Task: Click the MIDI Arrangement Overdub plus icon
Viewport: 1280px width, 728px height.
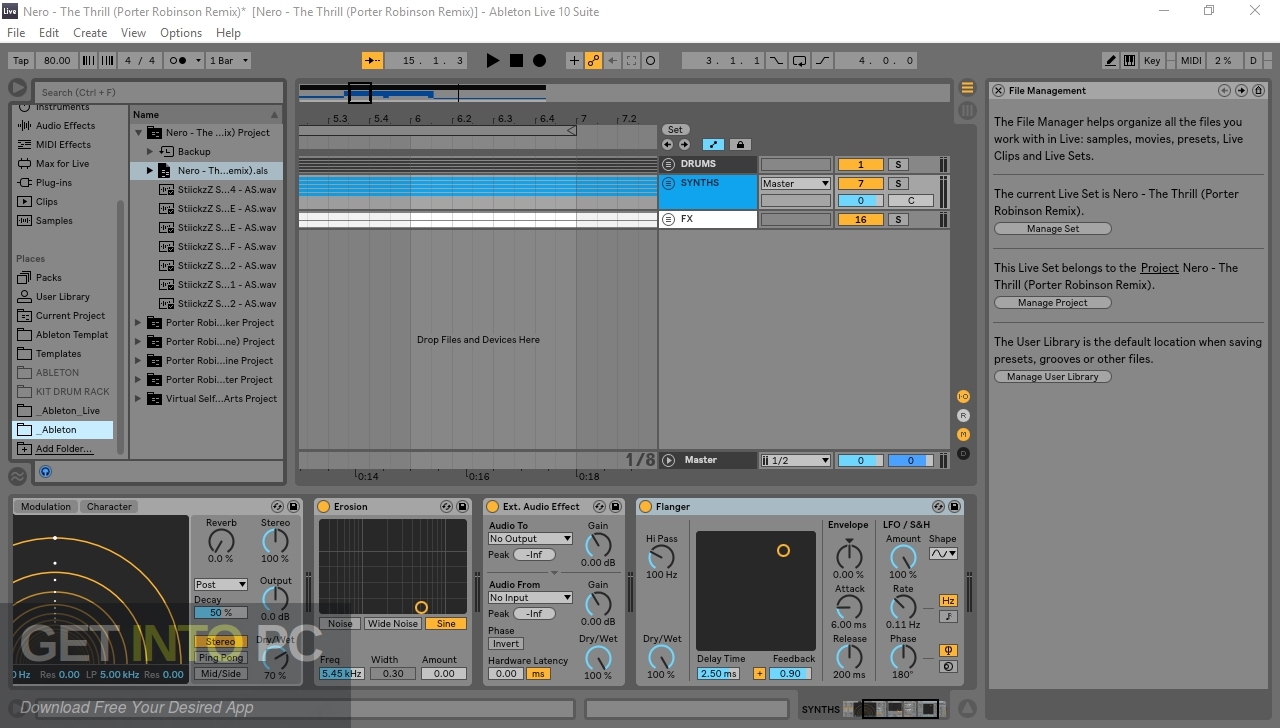Action: 574,61
